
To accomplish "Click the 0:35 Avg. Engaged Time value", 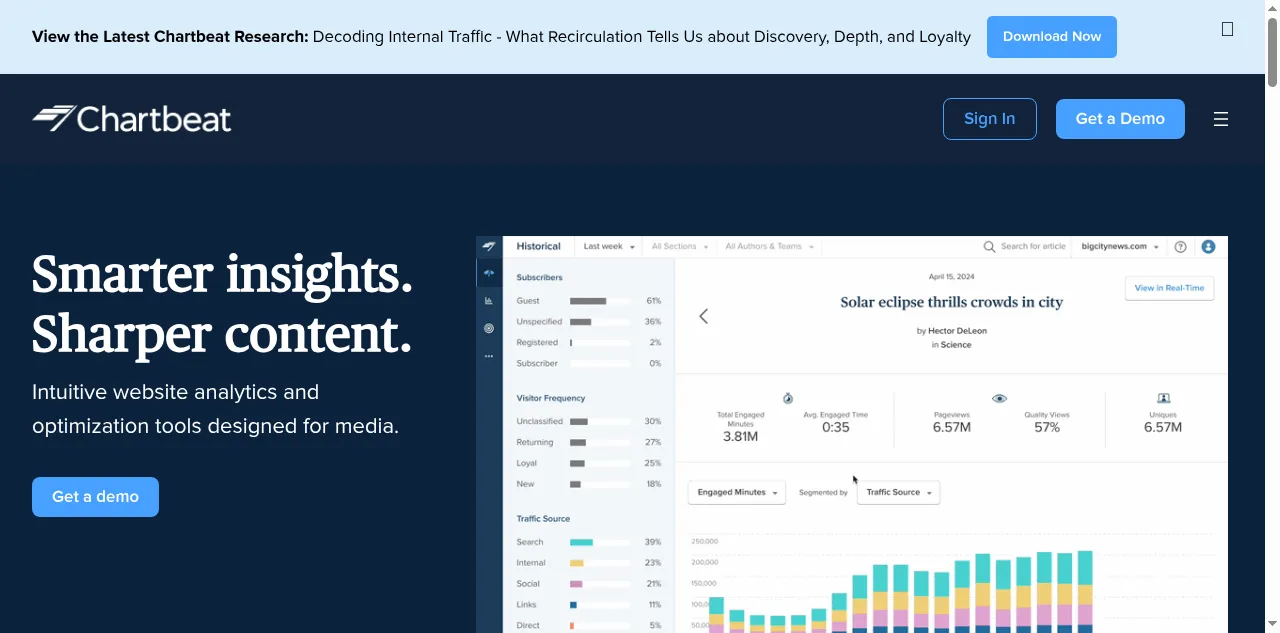I will pos(836,428).
